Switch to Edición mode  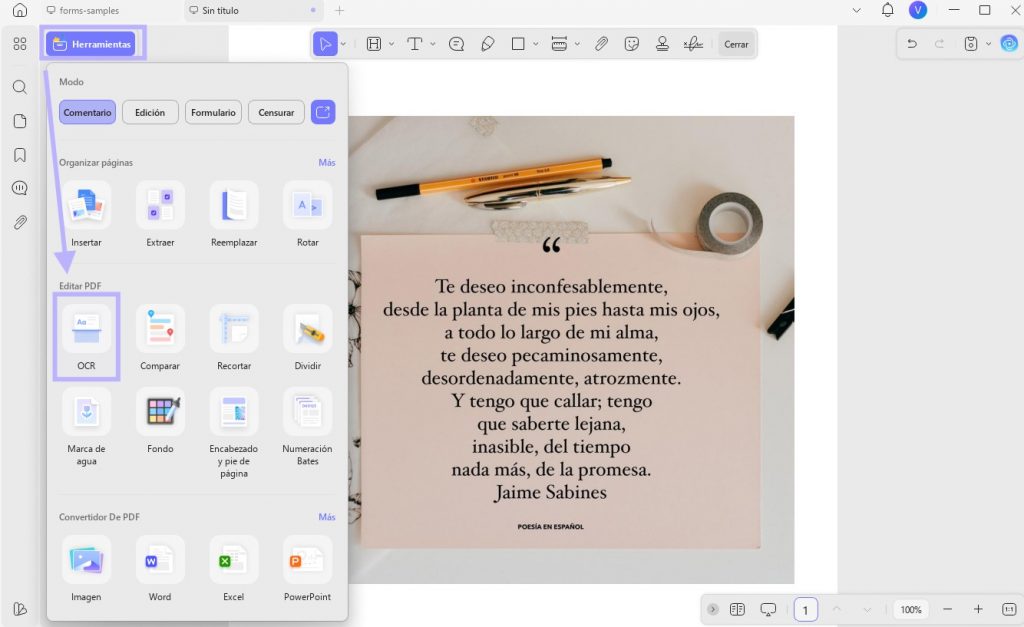150,112
